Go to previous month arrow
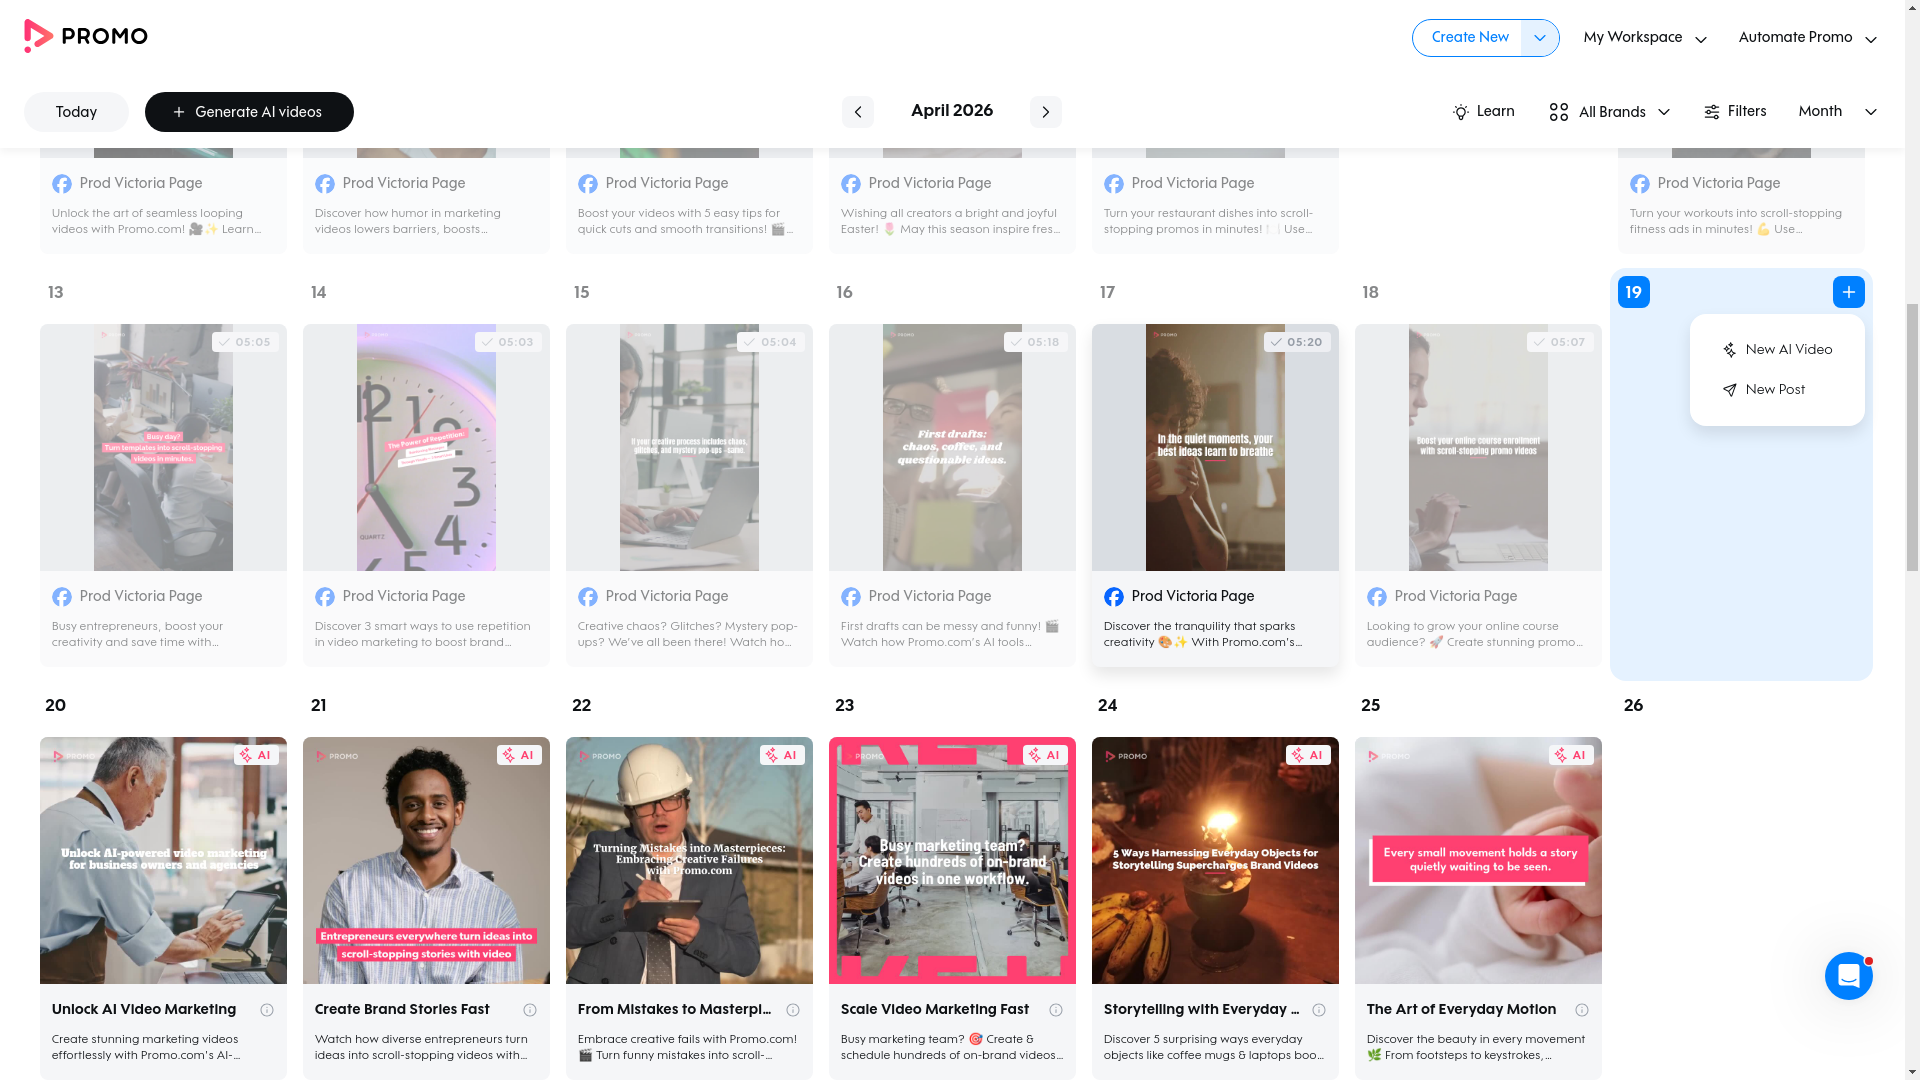Viewport: 1920px width, 1080px height. point(857,112)
